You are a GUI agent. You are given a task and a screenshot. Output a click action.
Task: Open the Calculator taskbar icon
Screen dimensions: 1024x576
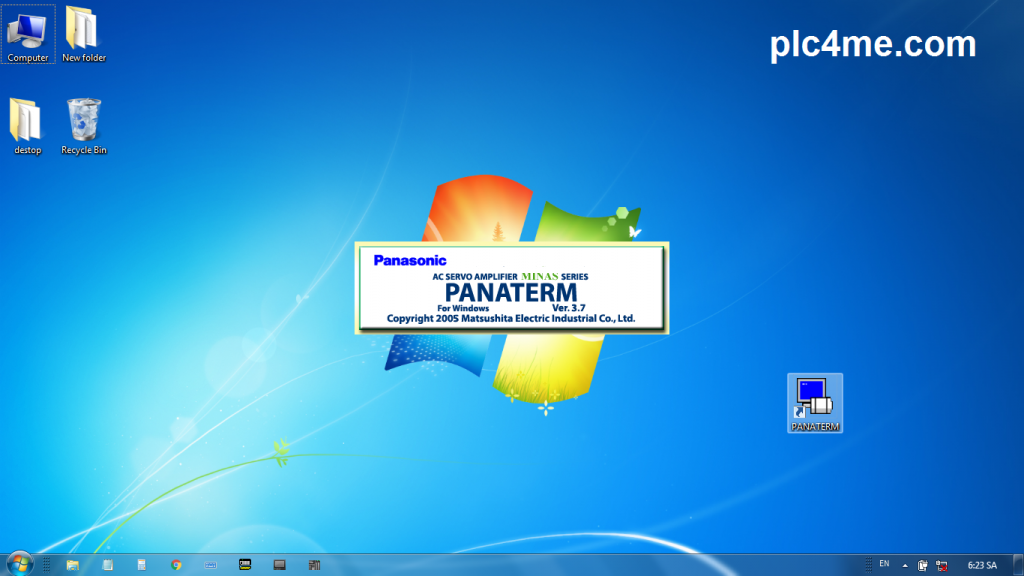click(x=142, y=565)
